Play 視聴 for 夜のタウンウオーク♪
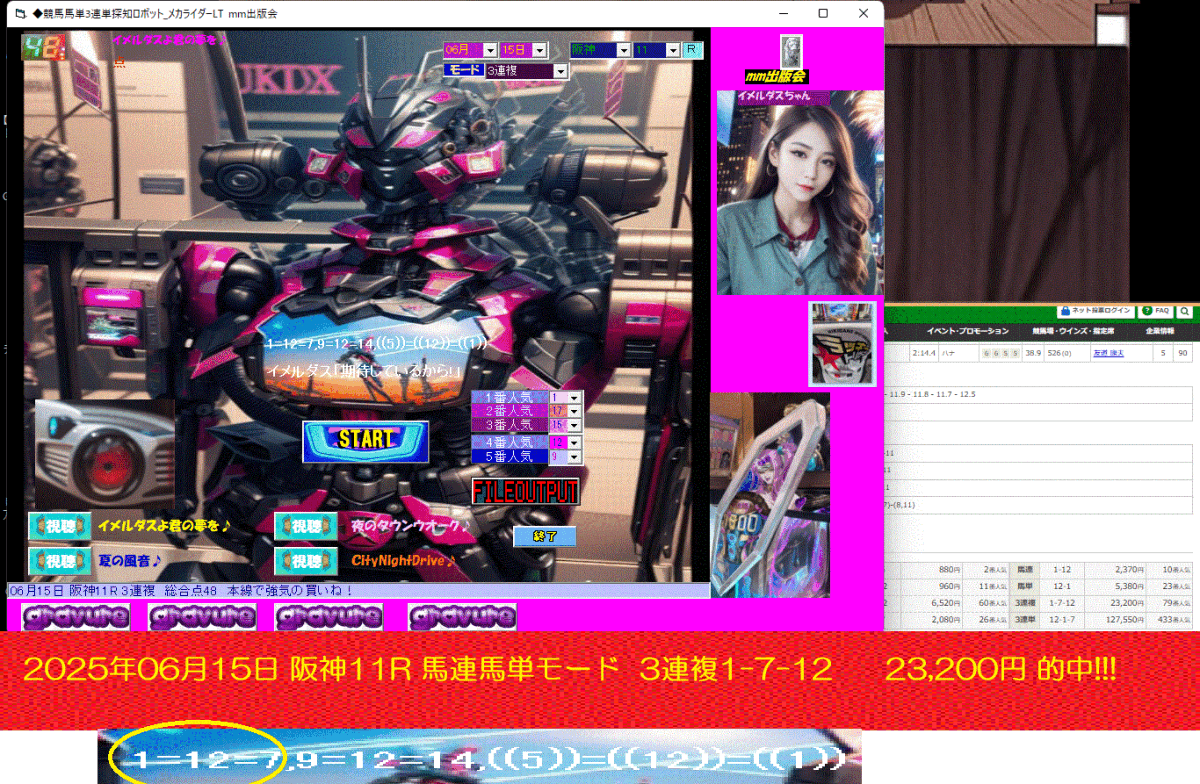 coord(306,525)
